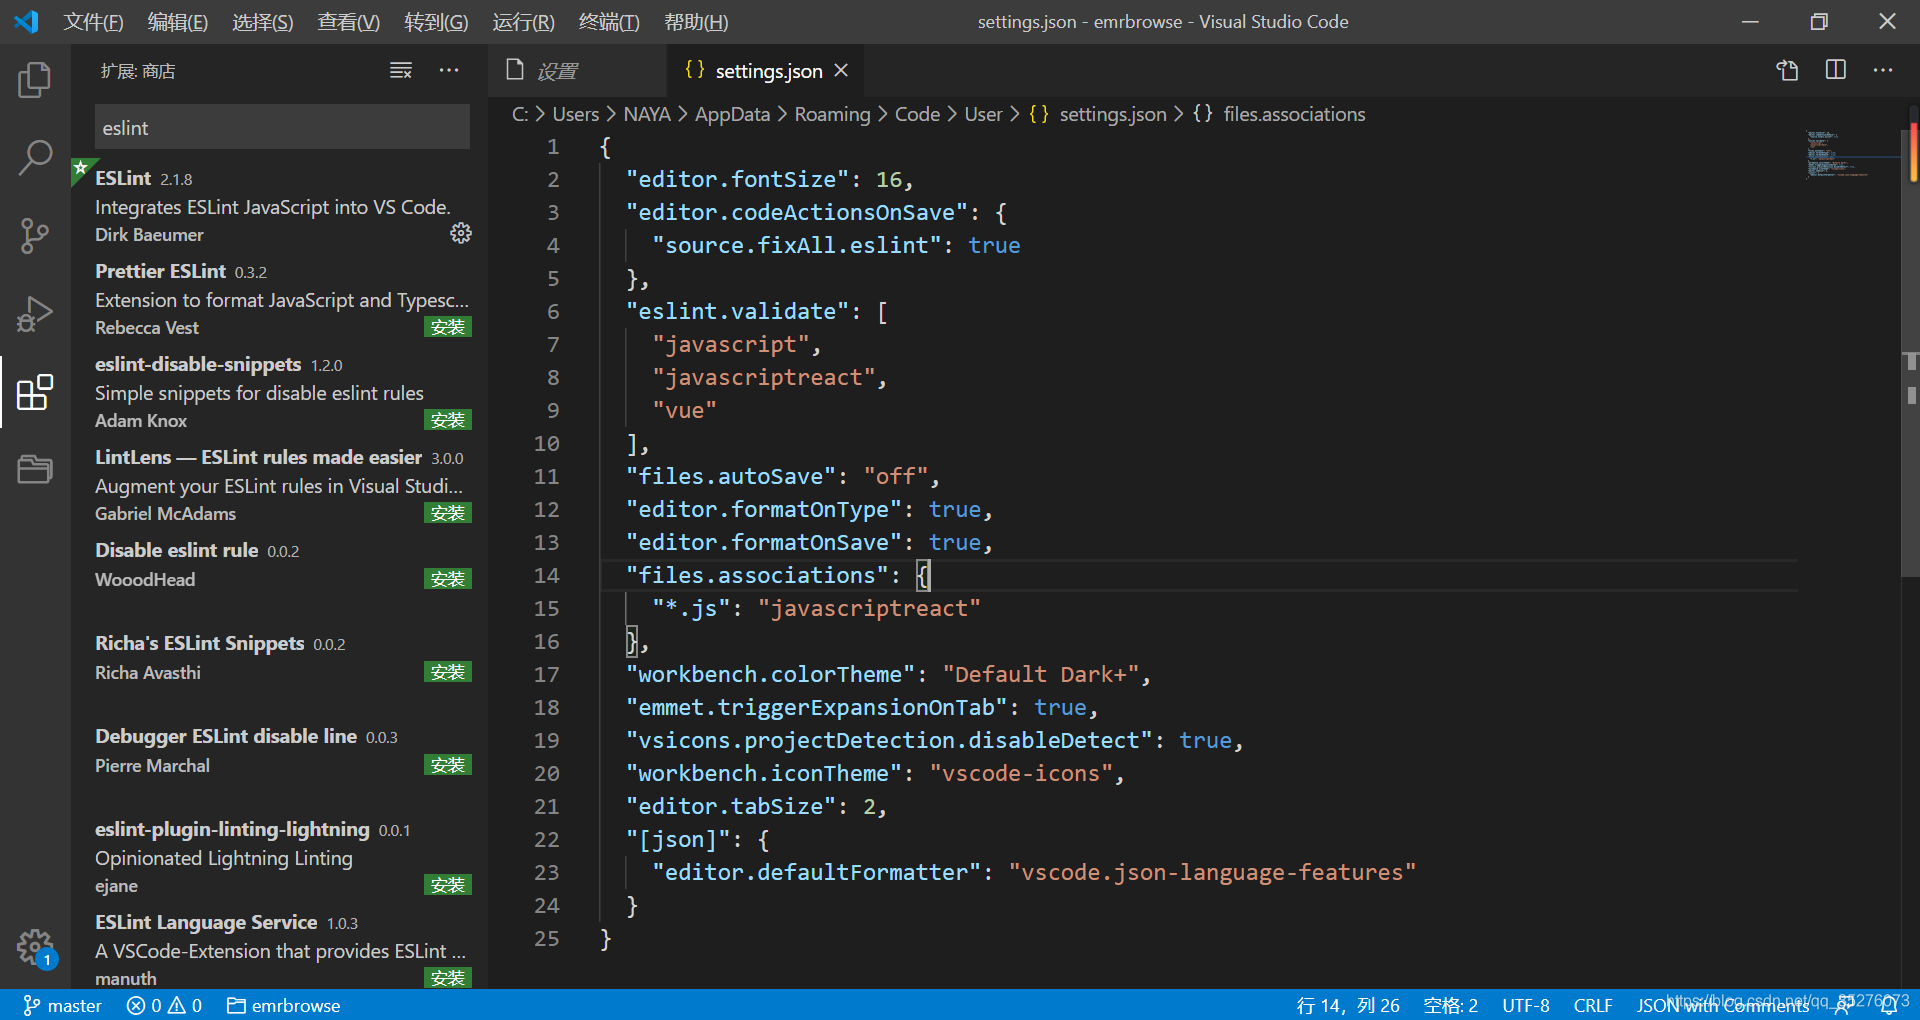
Task: Install the eslint-disable-snippets extension
Action: pyautogui.click(x=448, y=420)
